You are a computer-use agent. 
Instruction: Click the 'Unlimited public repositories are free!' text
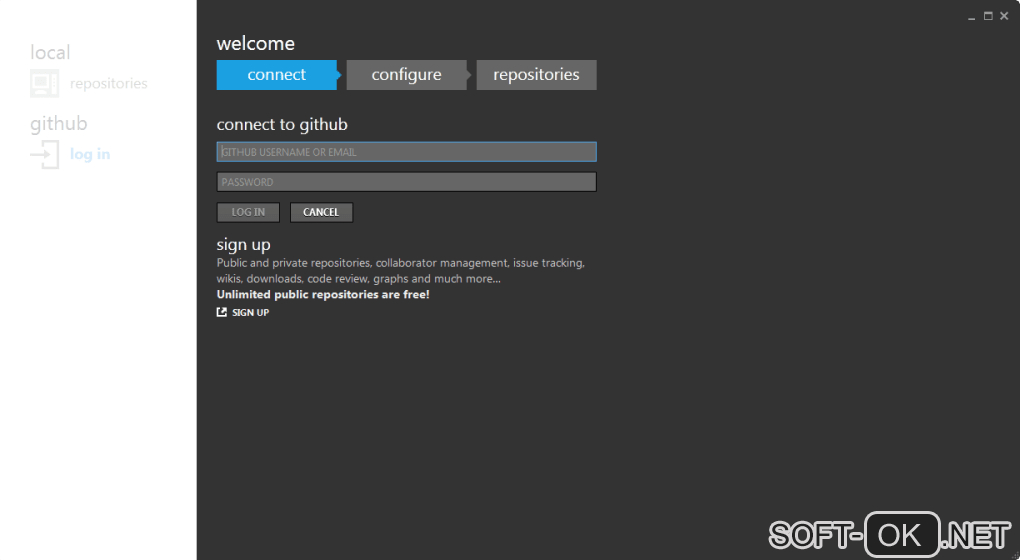[x=323, y=295]
